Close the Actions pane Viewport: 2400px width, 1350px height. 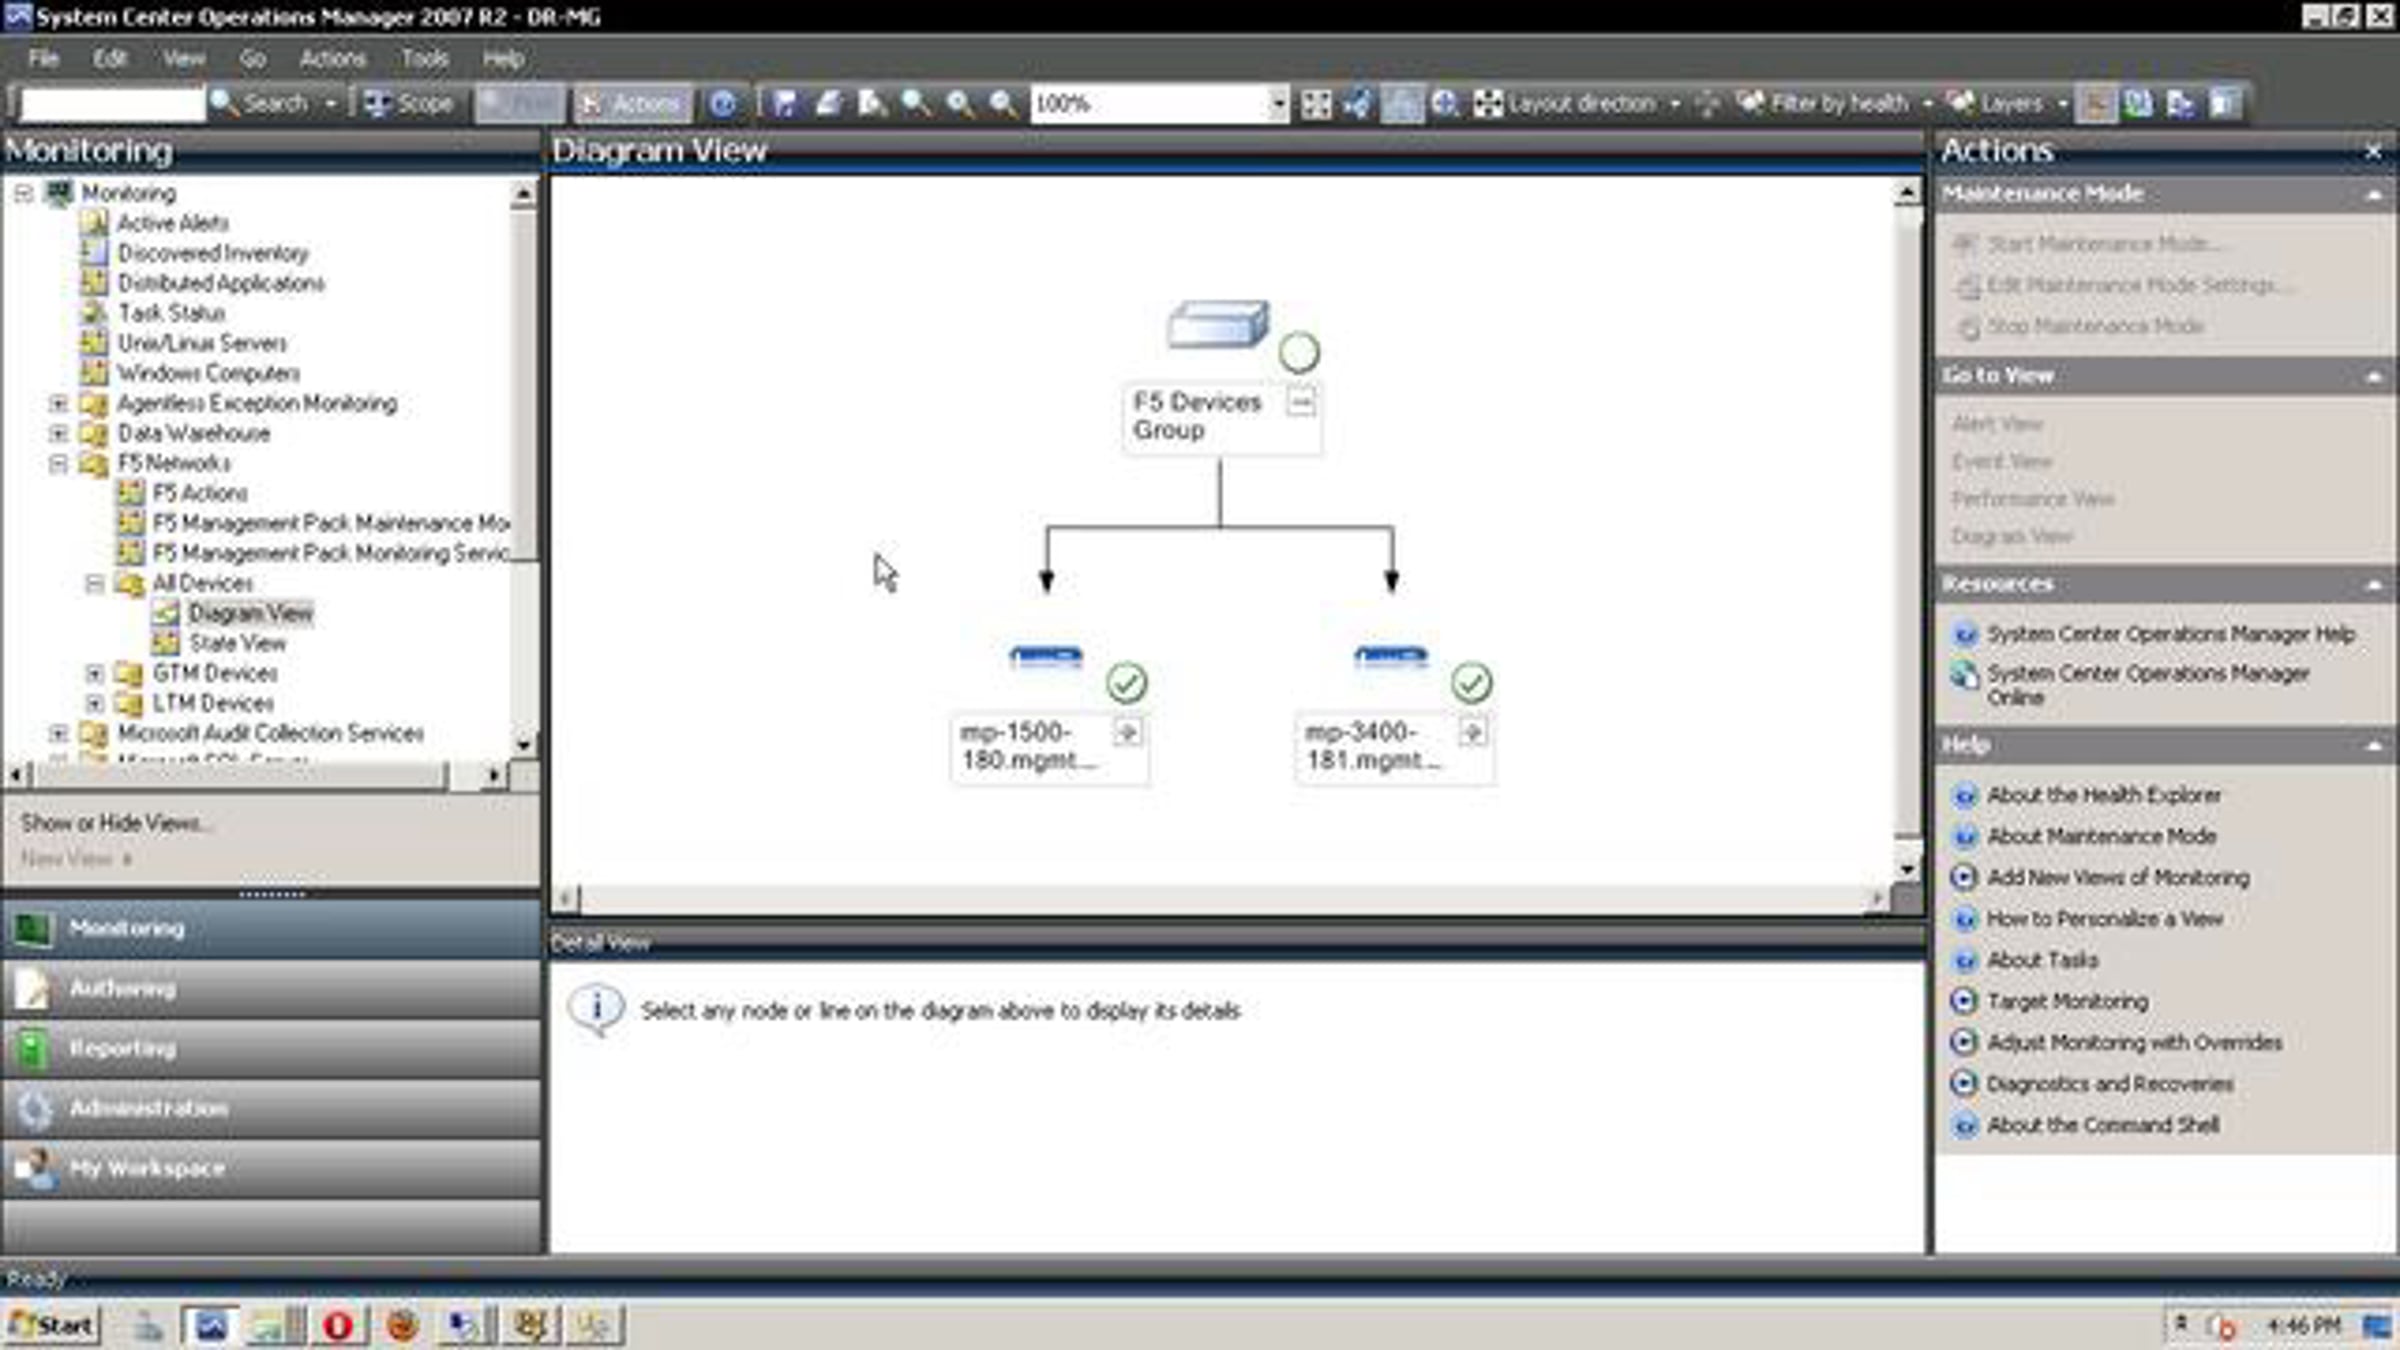click(2373, 152)
